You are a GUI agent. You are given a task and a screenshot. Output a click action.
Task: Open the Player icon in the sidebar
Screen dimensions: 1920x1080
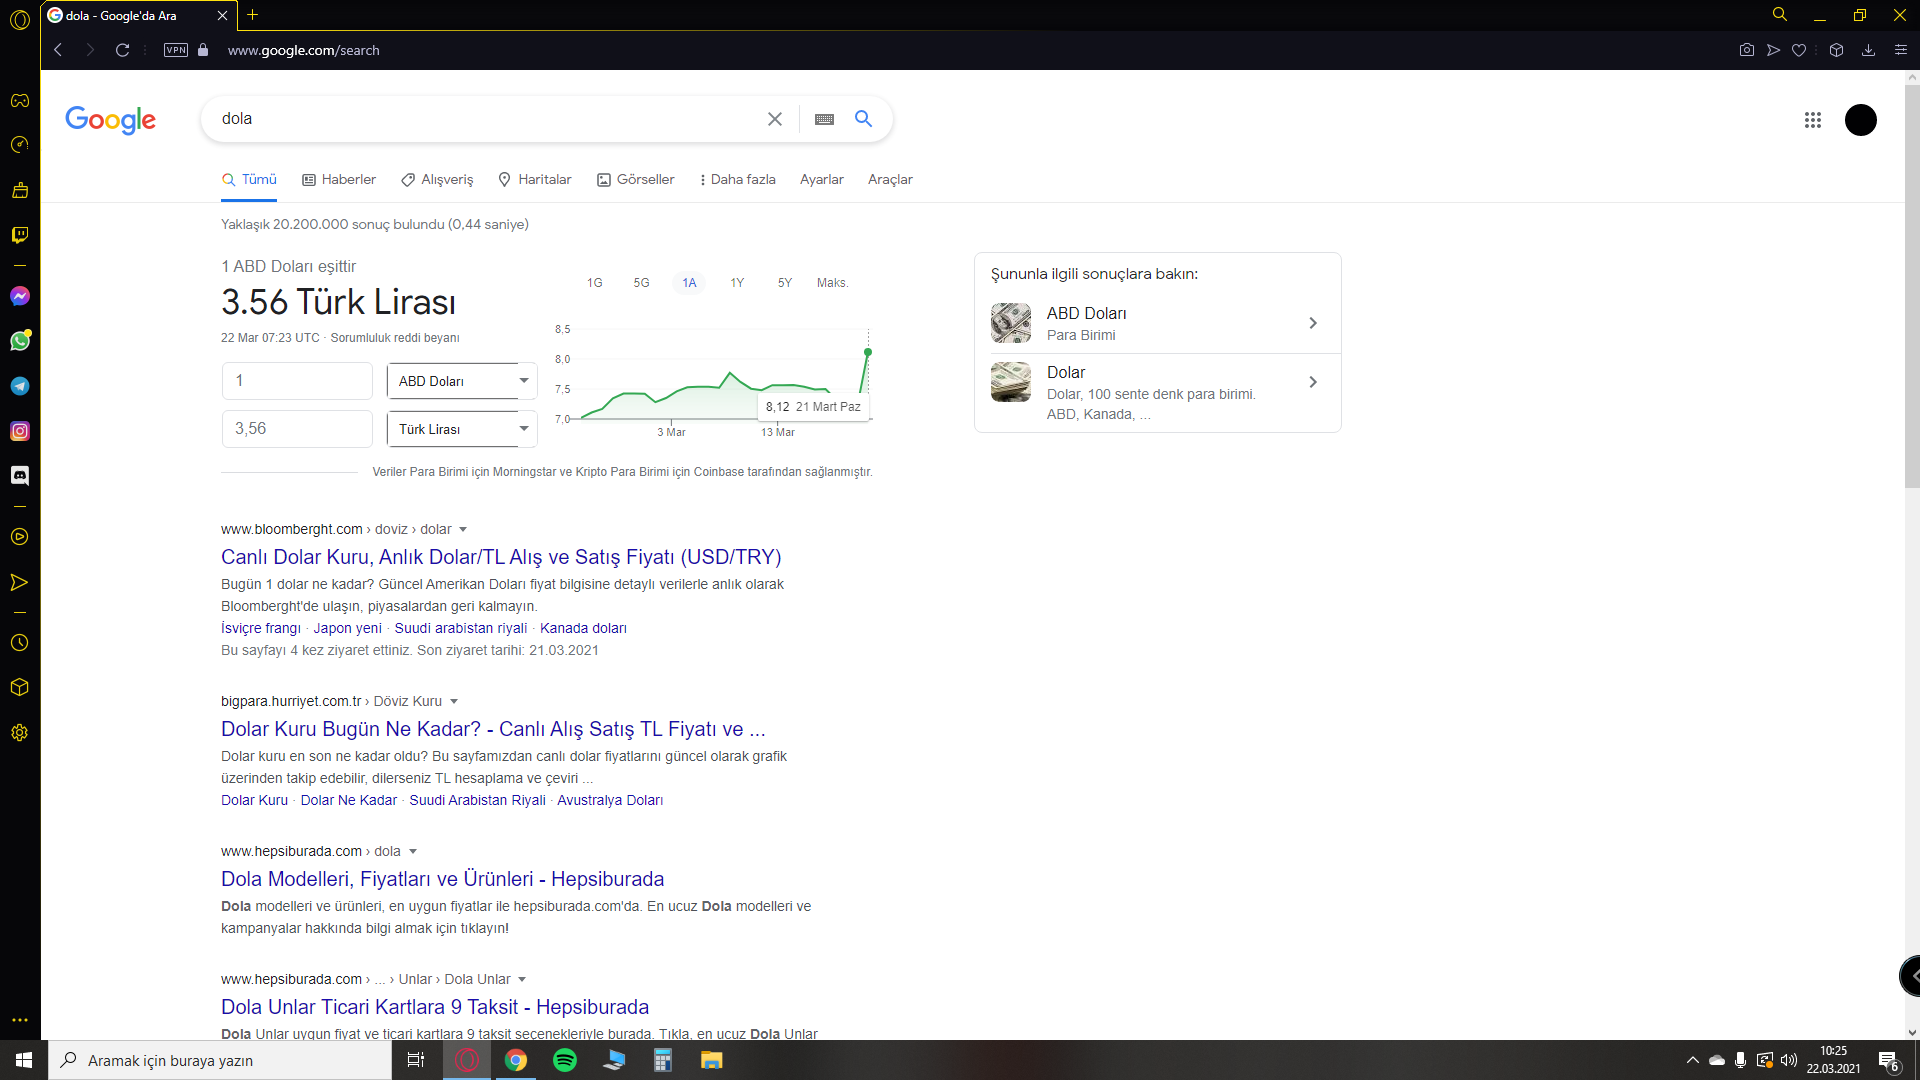[x=20, y=537]
